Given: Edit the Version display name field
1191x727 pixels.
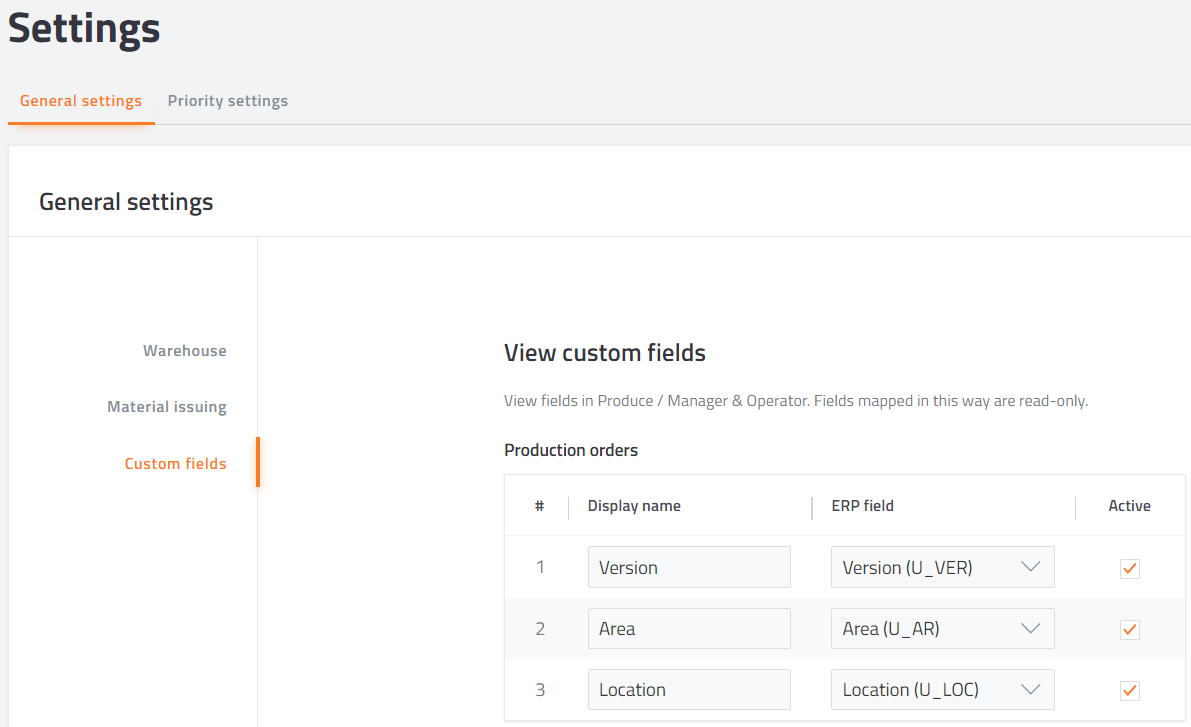Looking at the screenshot, I should (689, 567).
